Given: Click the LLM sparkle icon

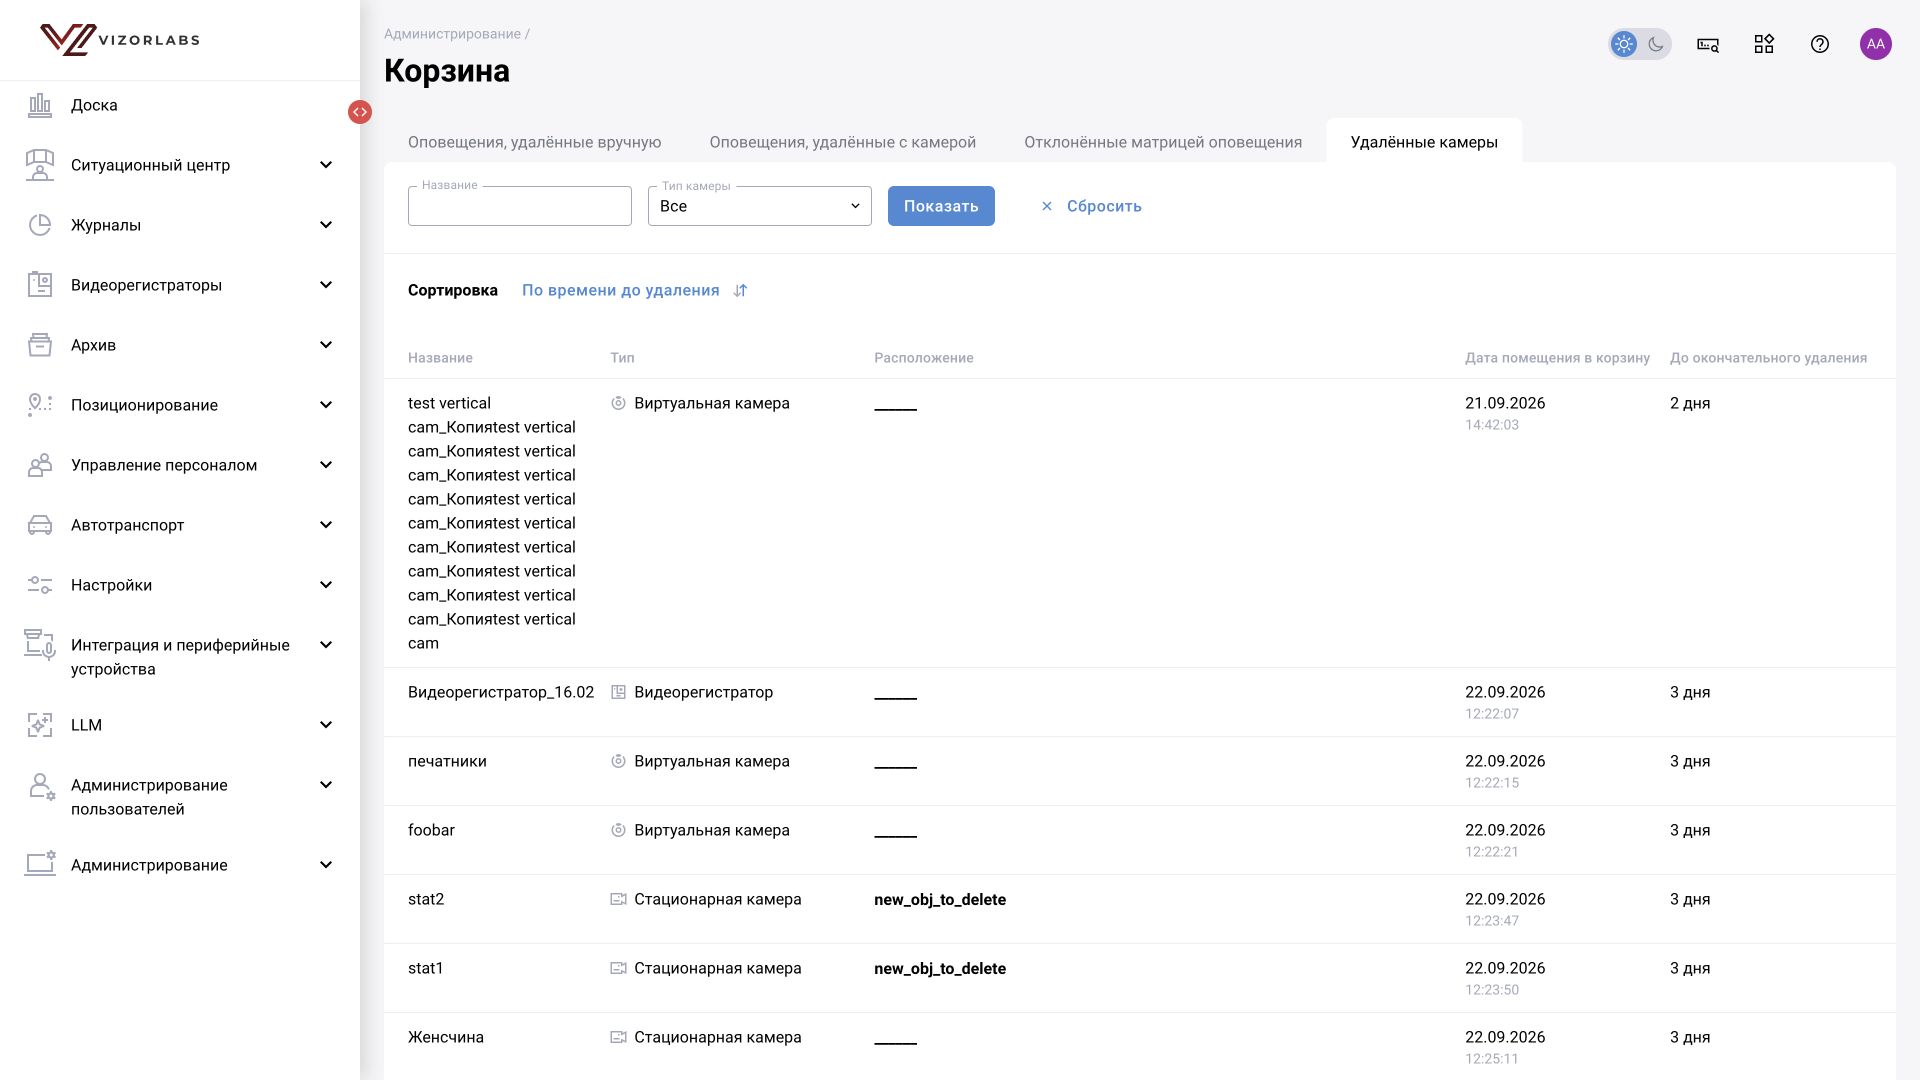Looking at the screenshot, I should click(x=40, y=725).
